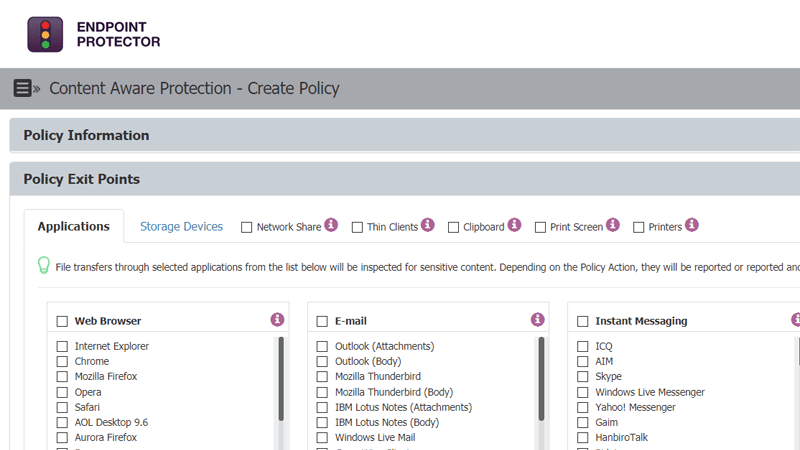800x450 pixels.
Task: Switch to the Applications tab
Action: 73,227
